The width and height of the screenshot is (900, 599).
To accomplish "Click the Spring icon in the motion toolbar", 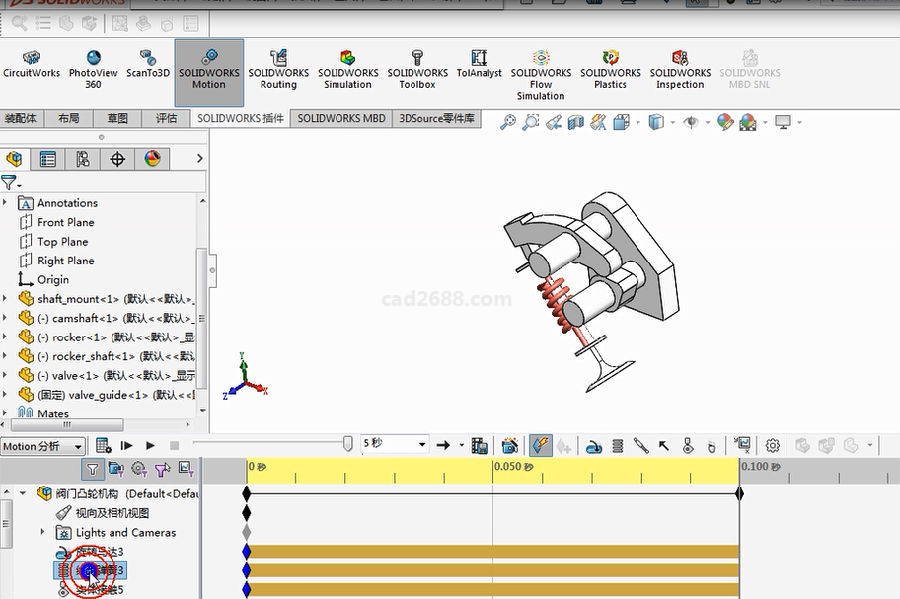I will click(x=617, y=445).
